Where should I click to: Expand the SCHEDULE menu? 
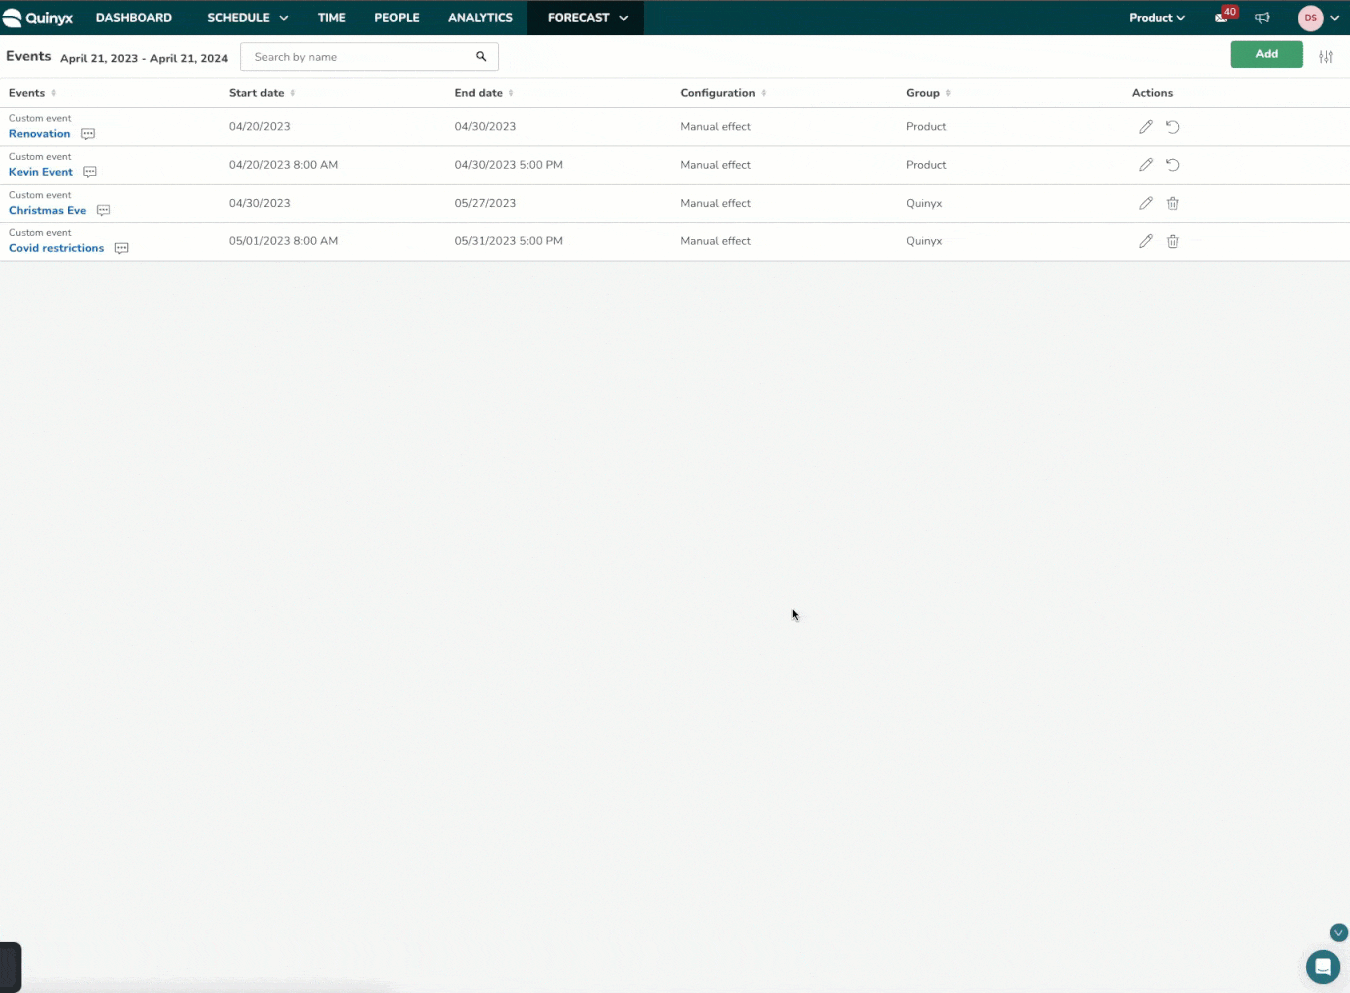(x=248, y=18)
